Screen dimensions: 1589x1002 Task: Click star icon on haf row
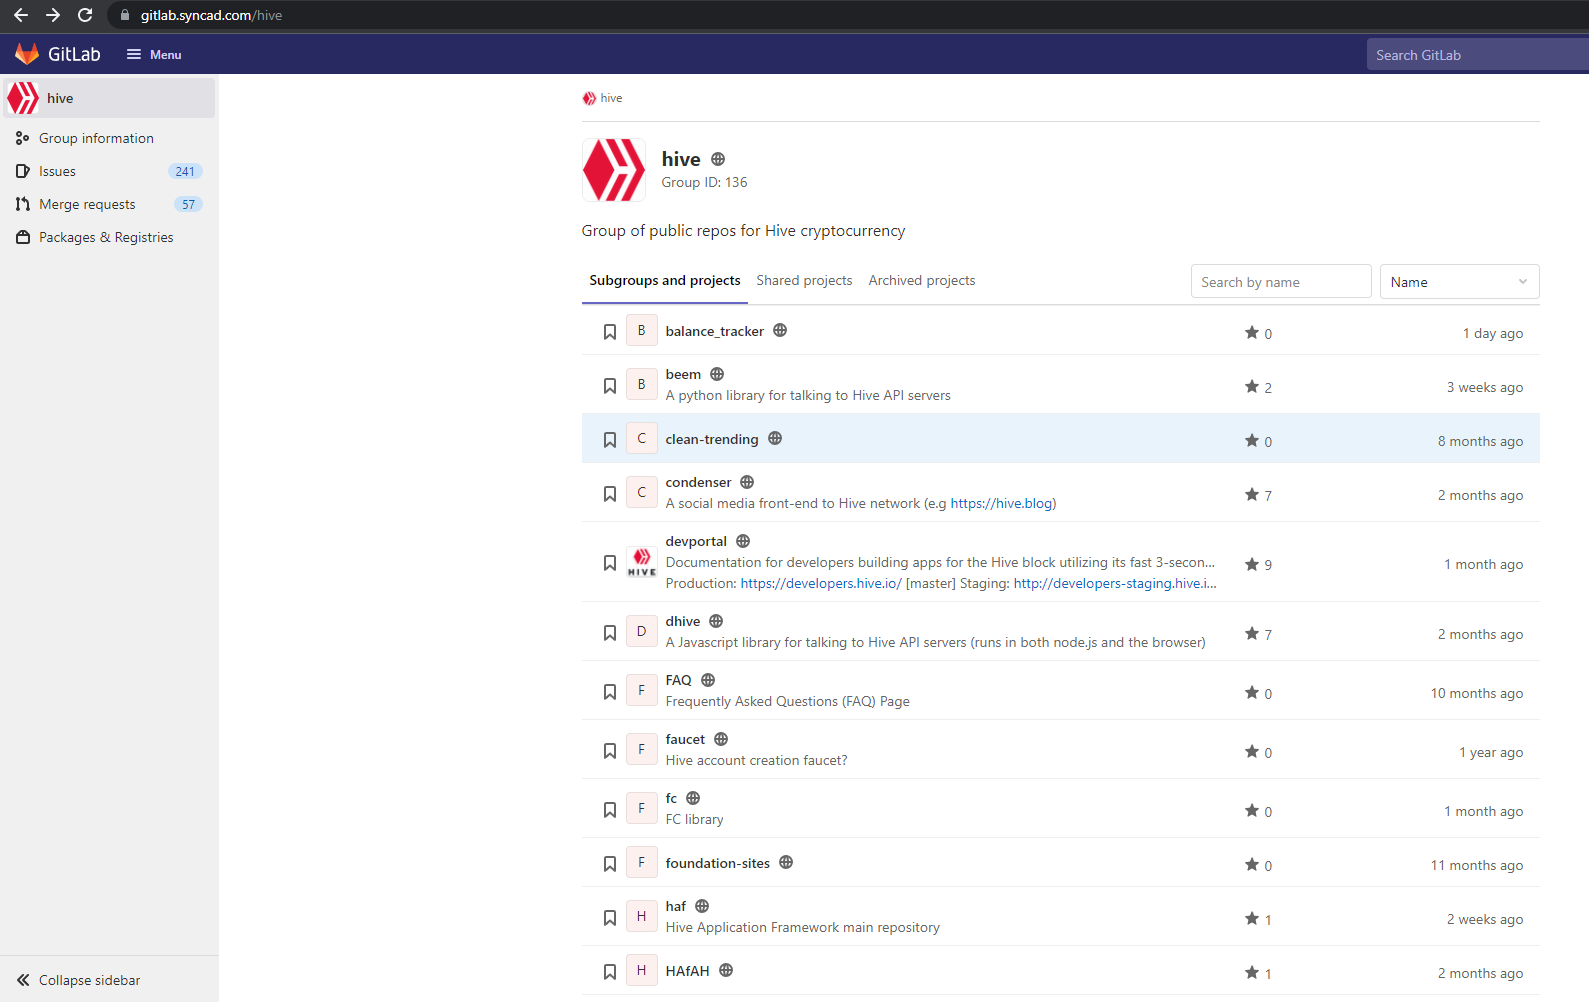tap(1252, 918)
